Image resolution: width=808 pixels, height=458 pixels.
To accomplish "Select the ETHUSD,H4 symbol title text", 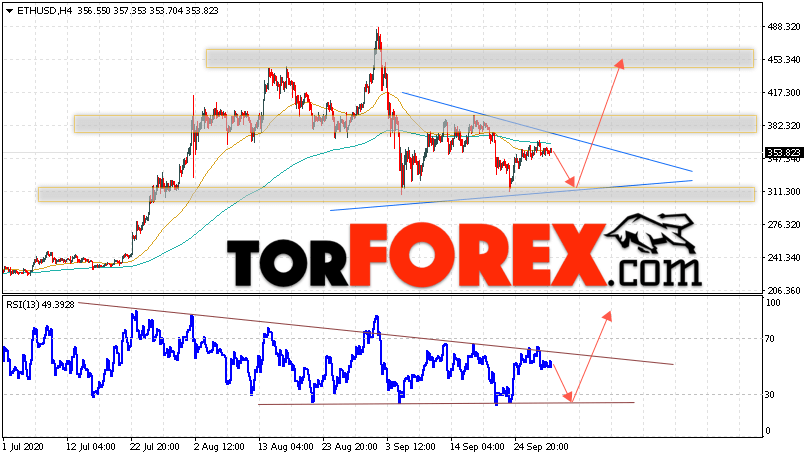I will (45, 10).
